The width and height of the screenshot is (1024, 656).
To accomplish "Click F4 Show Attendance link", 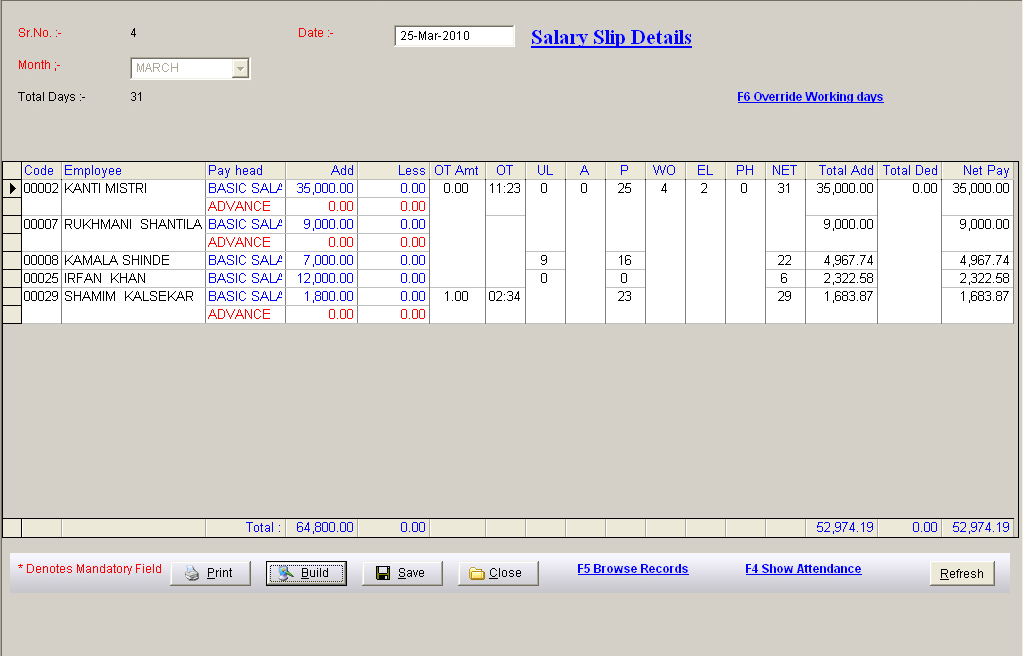I will tap(803, 569).
